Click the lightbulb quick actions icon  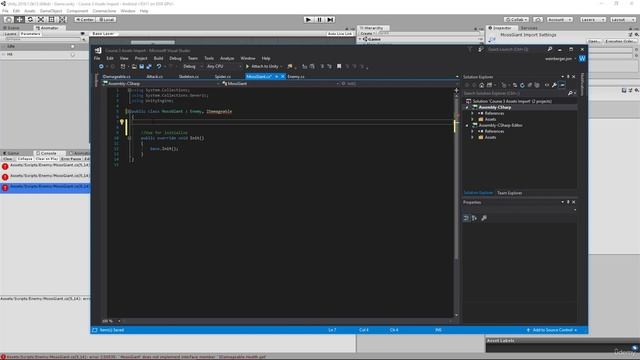click(122, 122)
